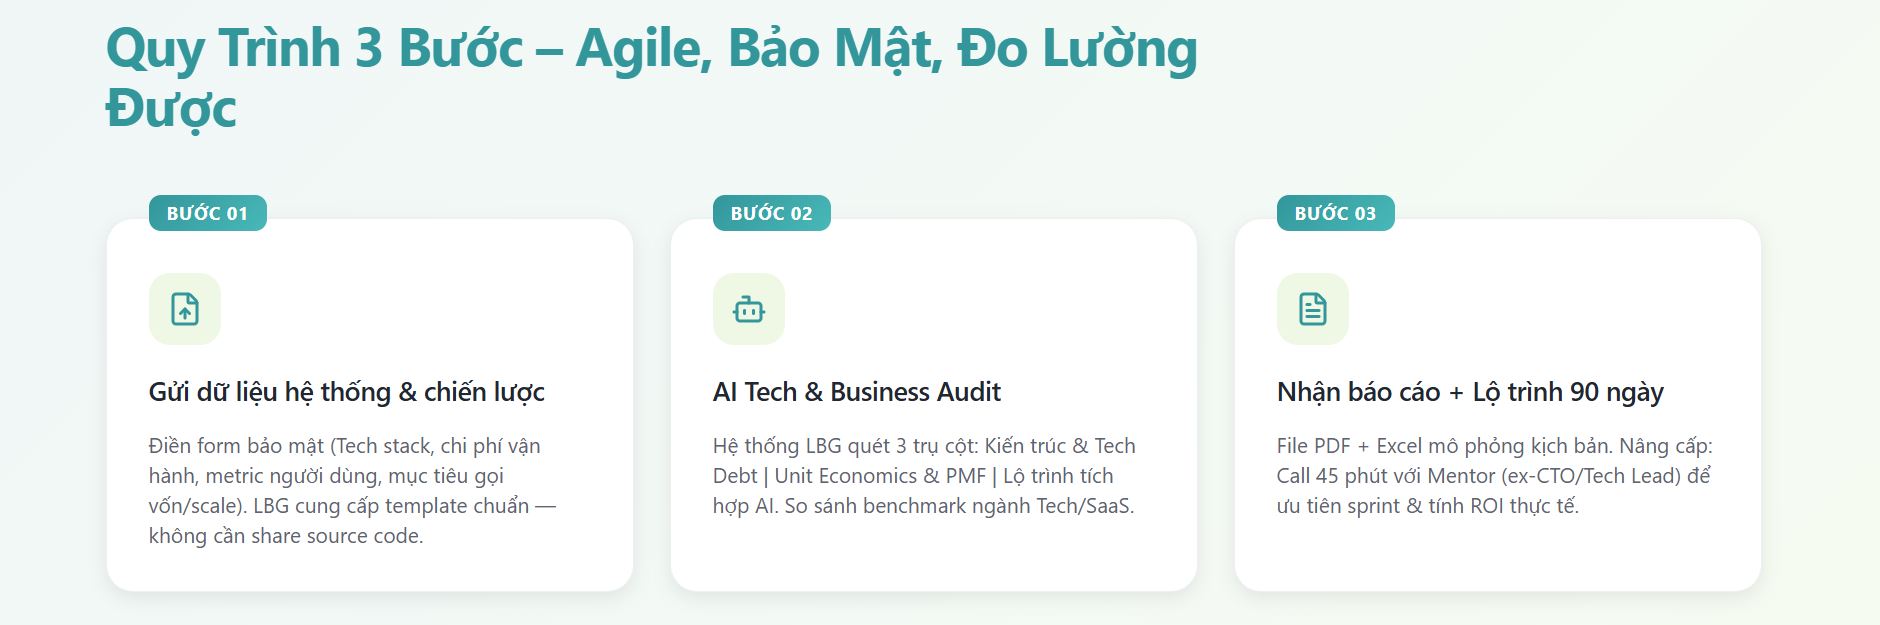Click the "Unit Economics & PMF" text
1880x625 pixels.
coord(880,476)
